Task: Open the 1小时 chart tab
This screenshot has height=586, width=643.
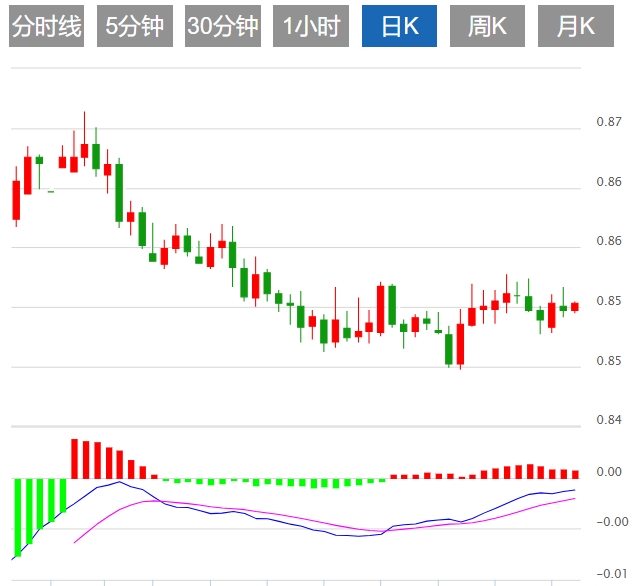Action: click(311, 26)
